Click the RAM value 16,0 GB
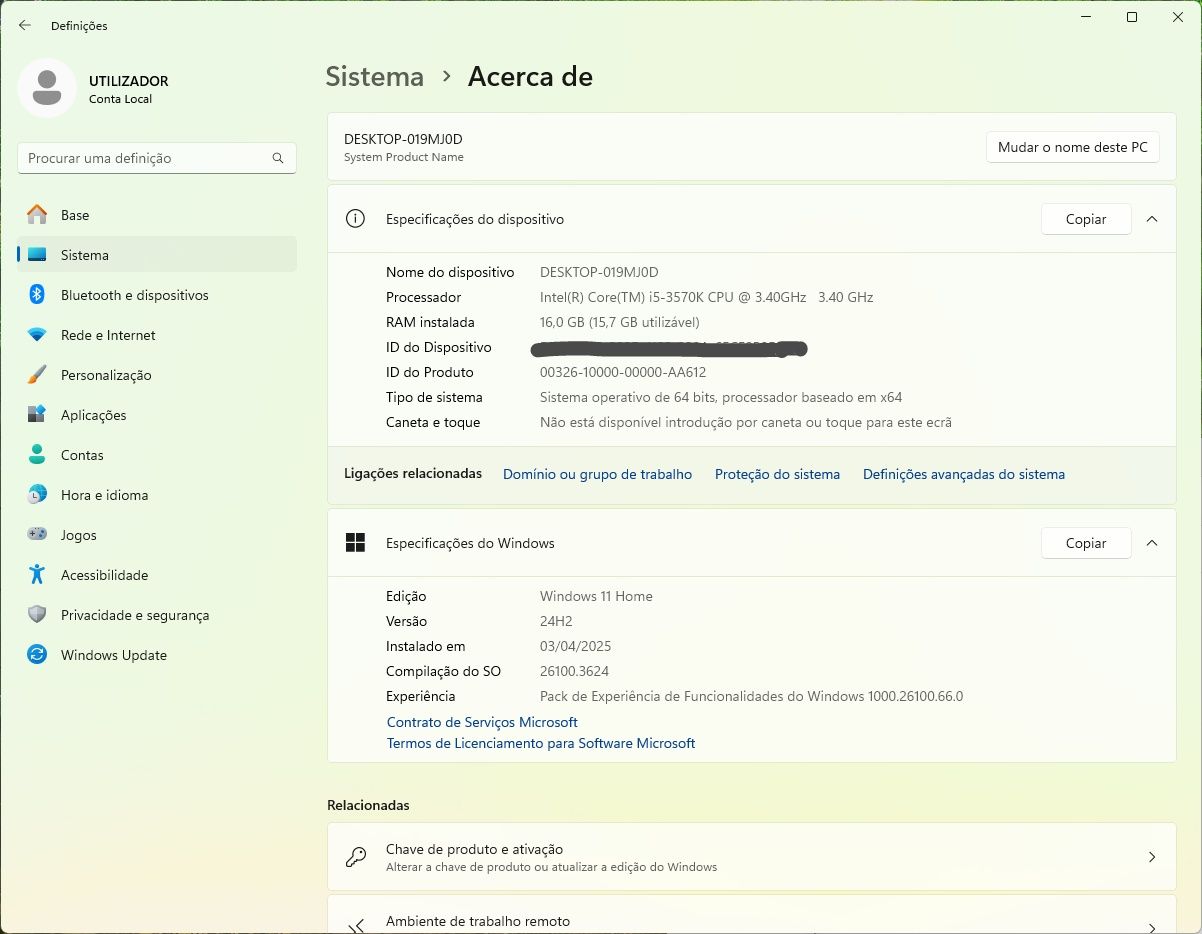1202x934 pixels. pyautogui.click(x=619, y=322)
